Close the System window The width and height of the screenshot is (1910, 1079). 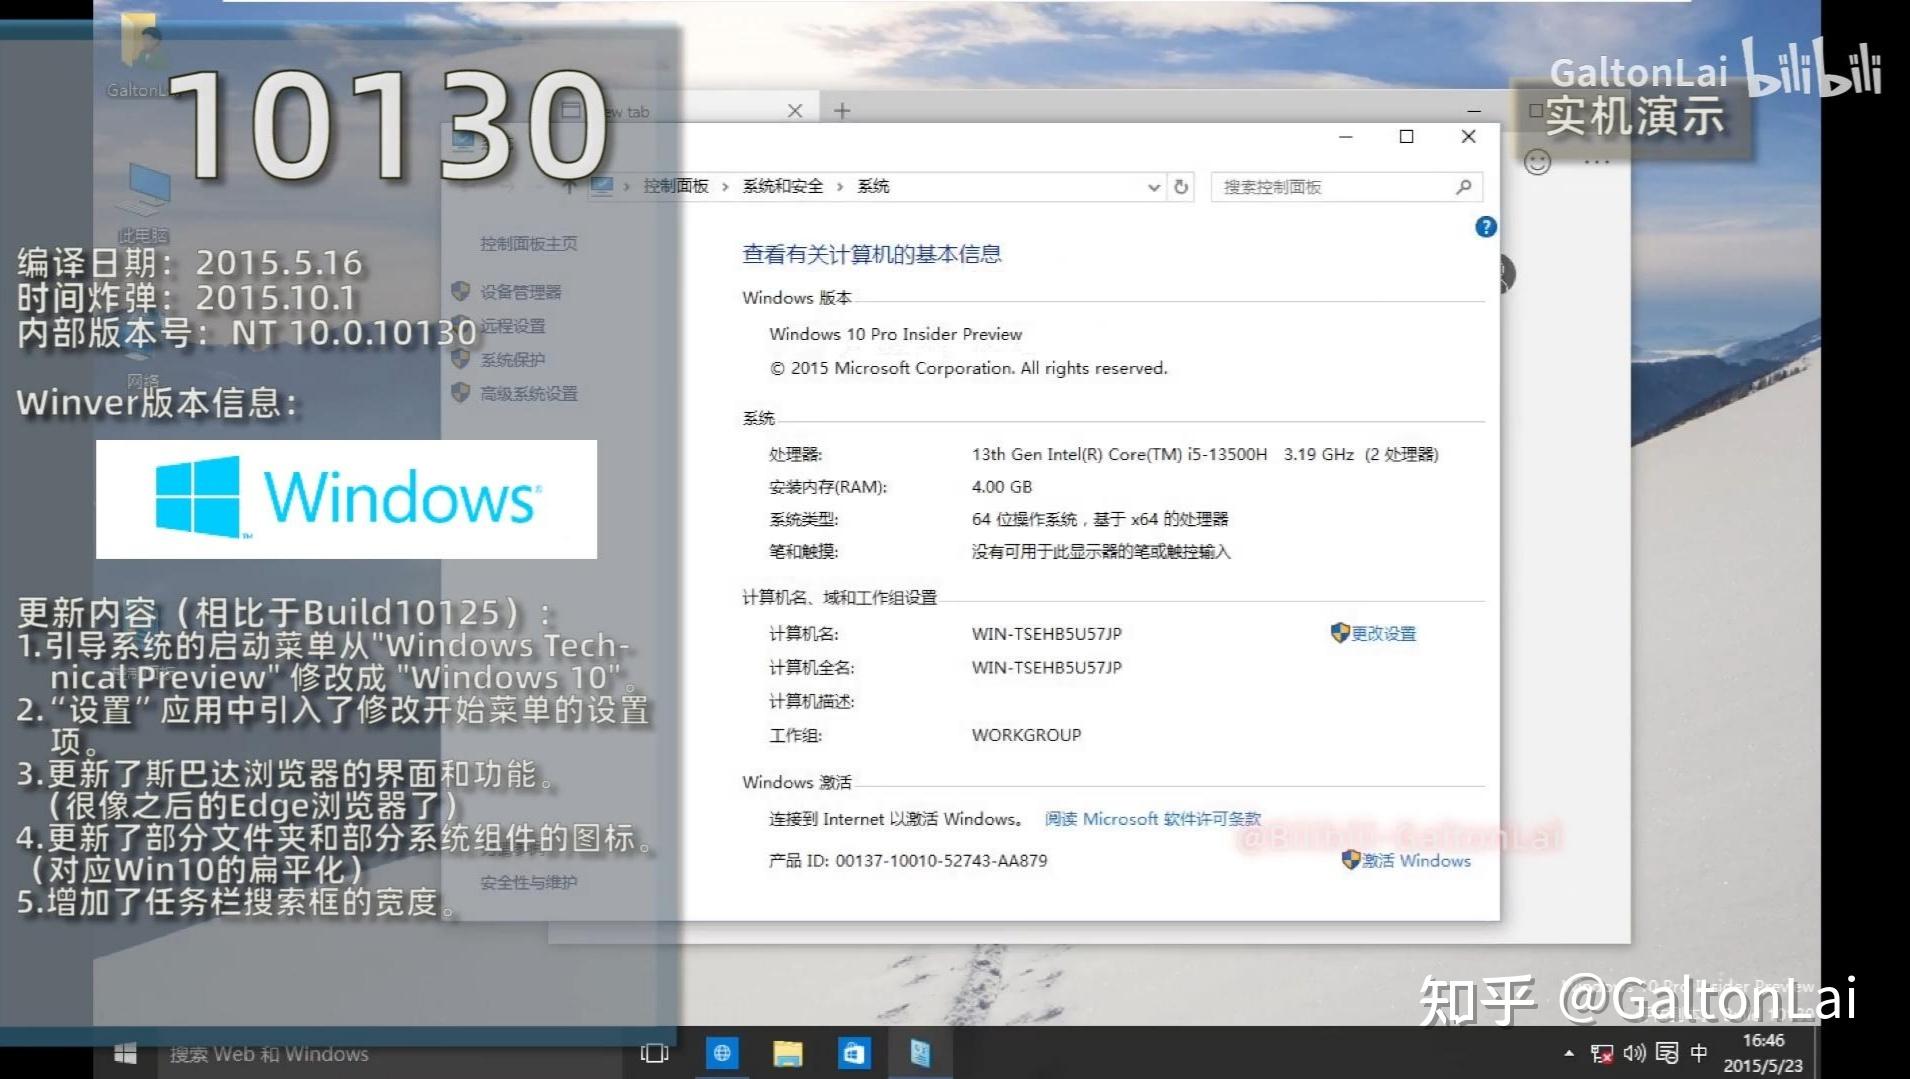1468,137
